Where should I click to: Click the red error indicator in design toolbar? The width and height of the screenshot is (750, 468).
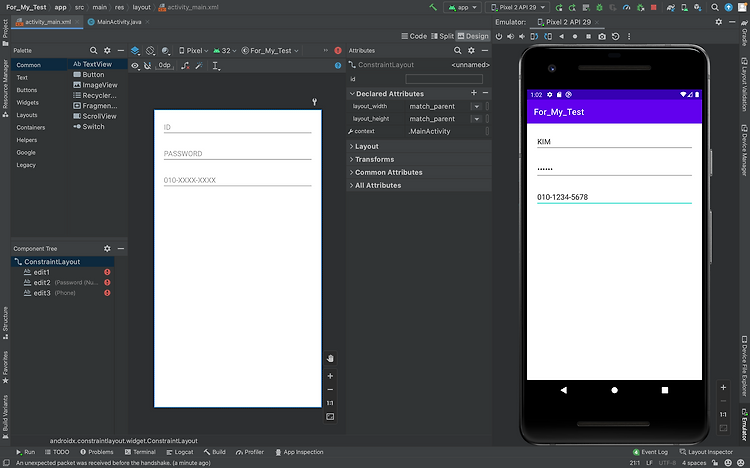pos(338,50)
